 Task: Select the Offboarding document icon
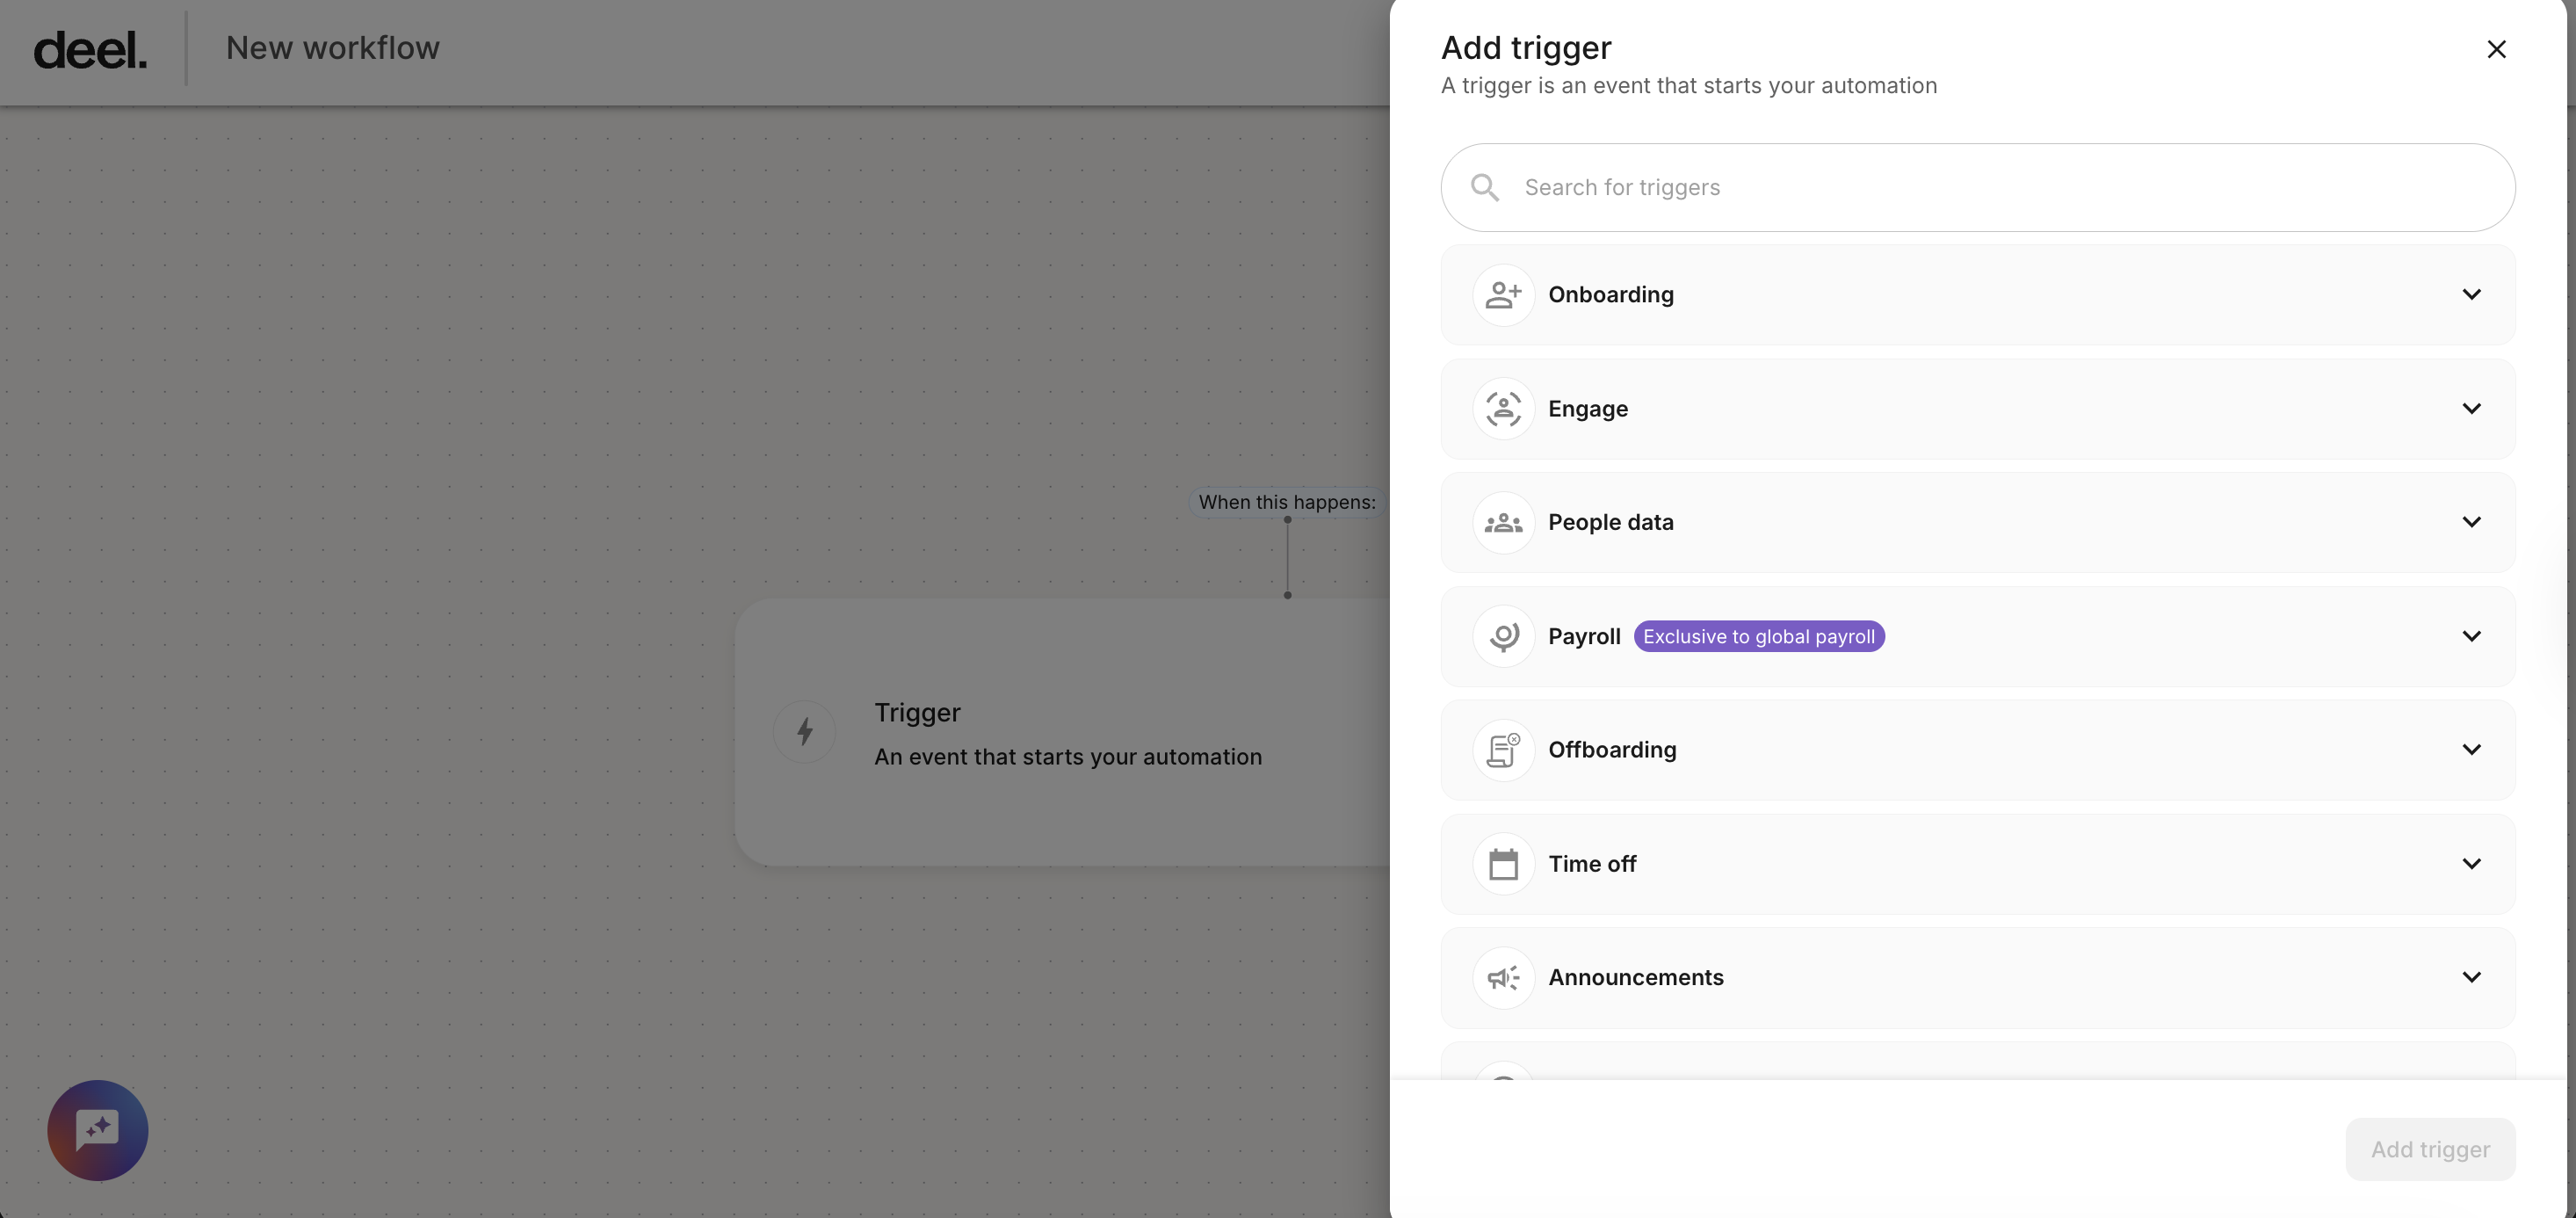[1502, 749]
